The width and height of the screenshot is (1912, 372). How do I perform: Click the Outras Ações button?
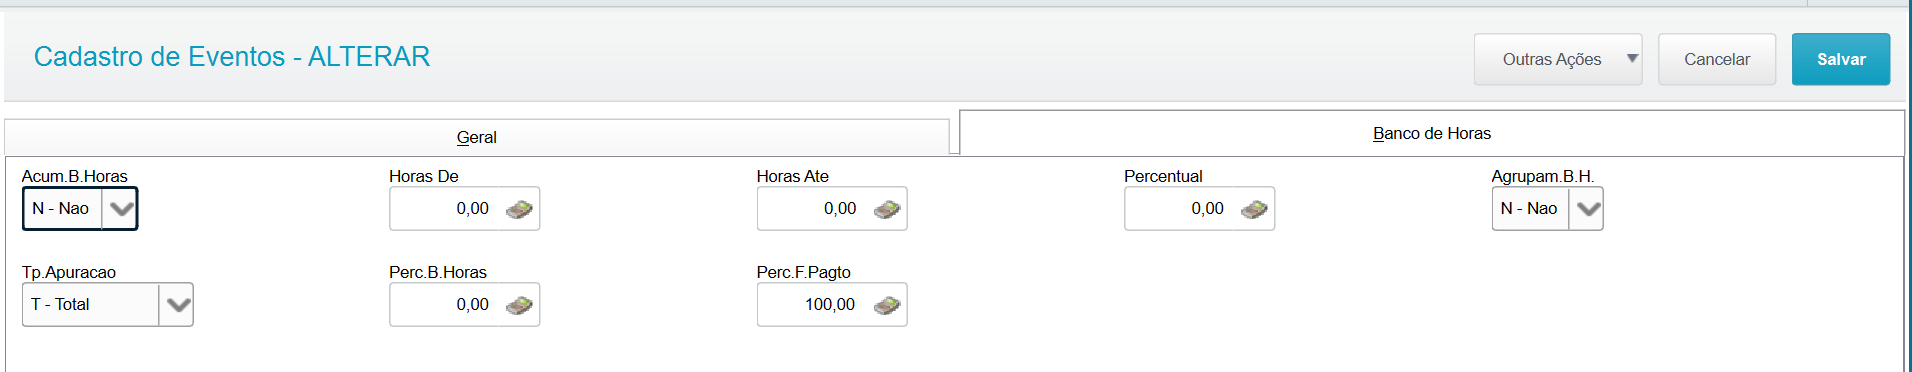(1552, 59)
